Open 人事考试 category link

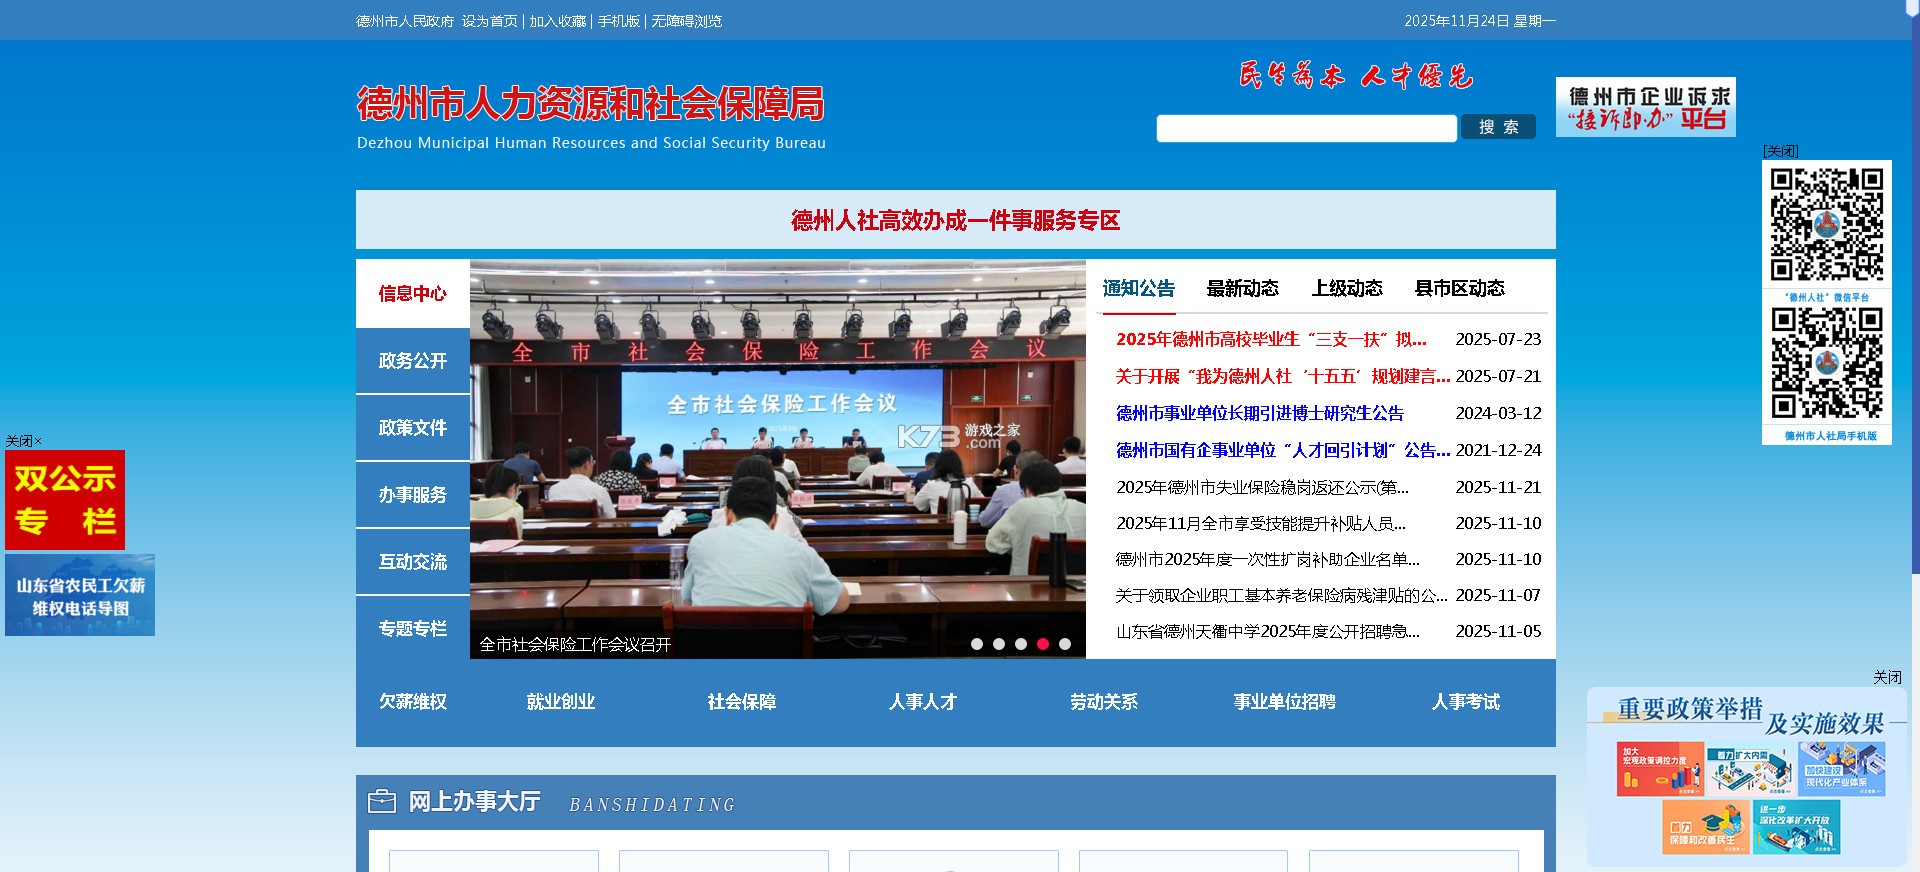pyautogui.click(x=1466, y=702)
